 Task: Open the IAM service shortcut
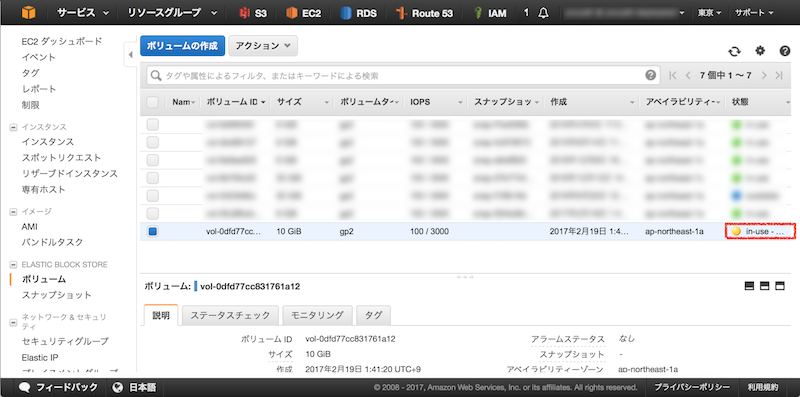click(490, 13)
